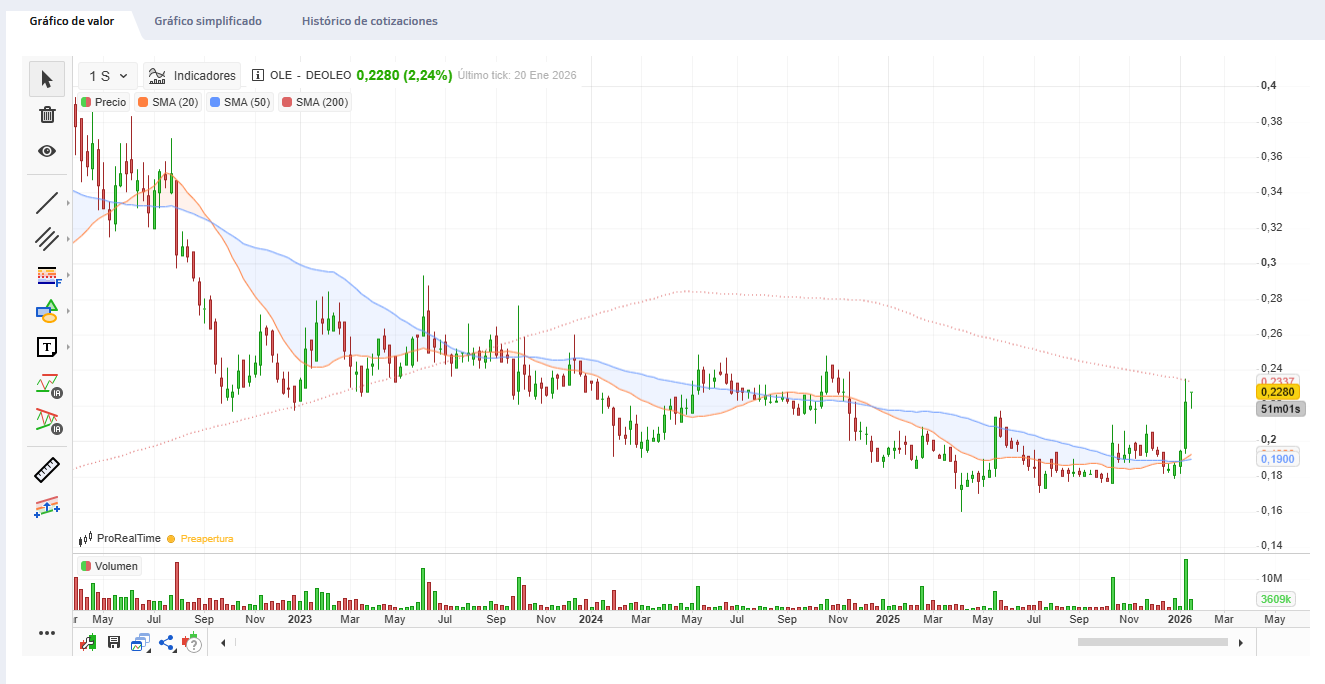Click the red SMA (200) color swatch

(287, 102)
